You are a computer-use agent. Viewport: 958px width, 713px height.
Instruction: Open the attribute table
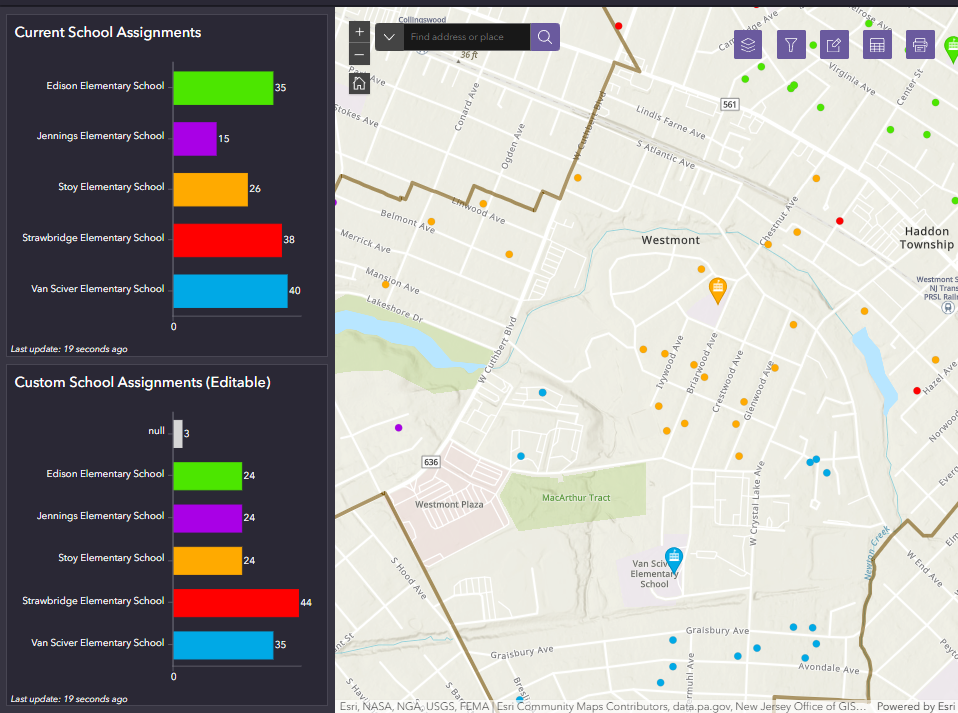[x=877, y=45]
